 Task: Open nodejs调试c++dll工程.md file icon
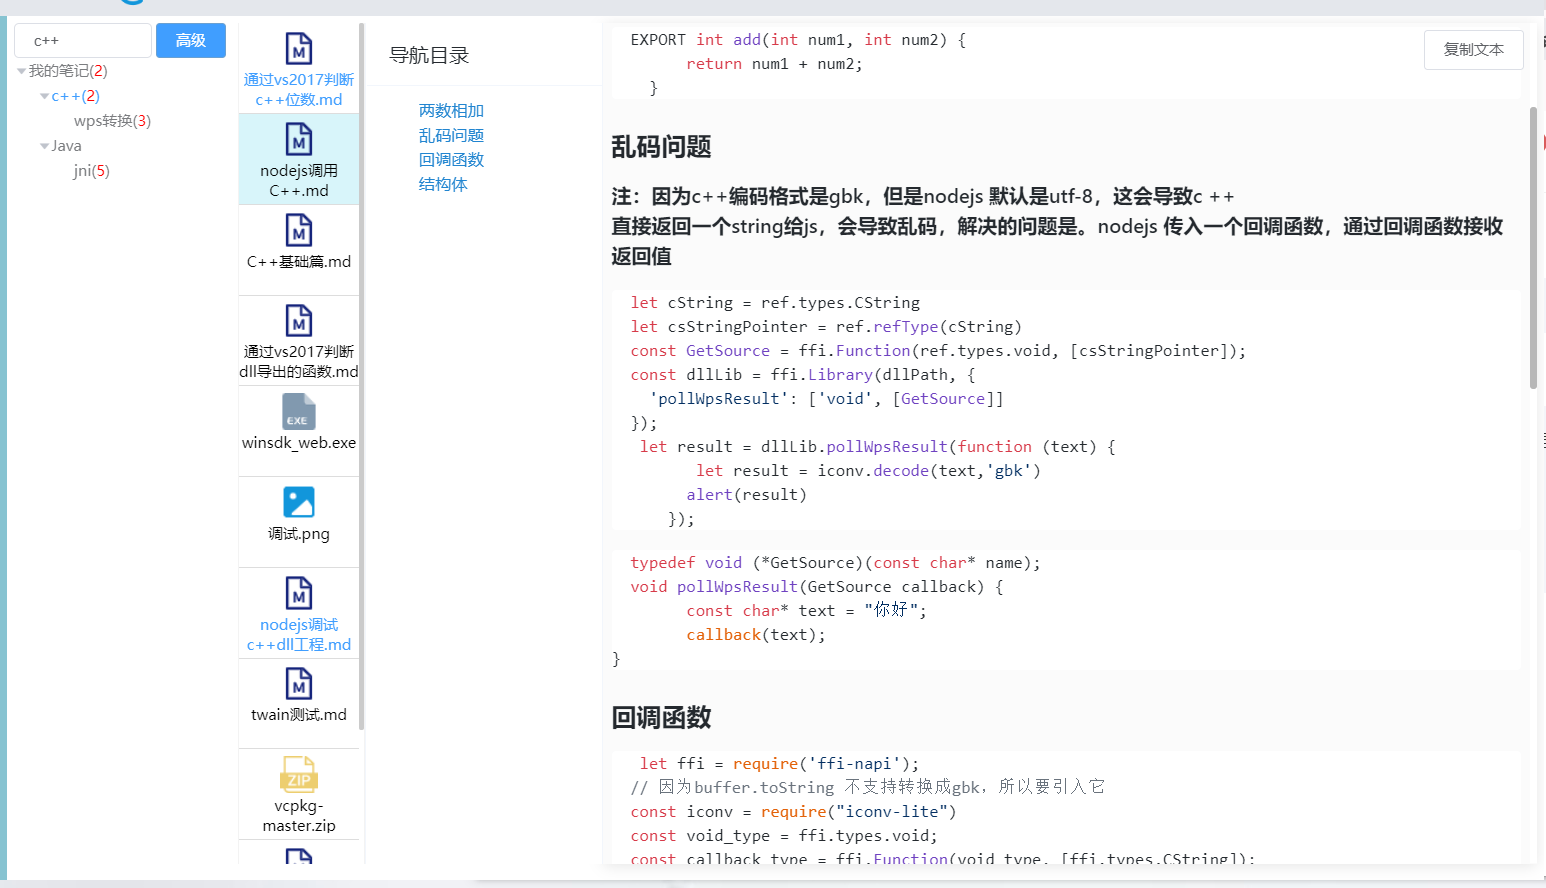point(299,593)
